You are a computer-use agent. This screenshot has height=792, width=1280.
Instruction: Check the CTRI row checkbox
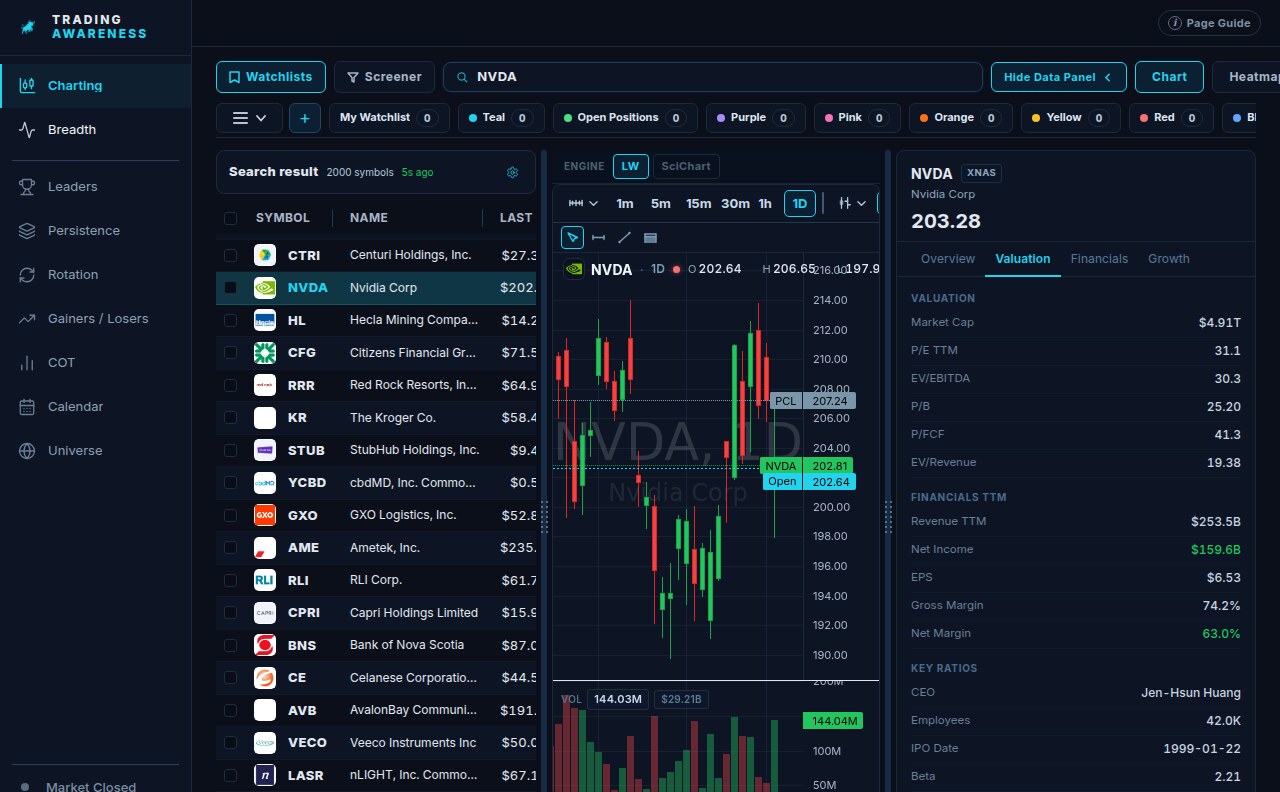[231, 255]
